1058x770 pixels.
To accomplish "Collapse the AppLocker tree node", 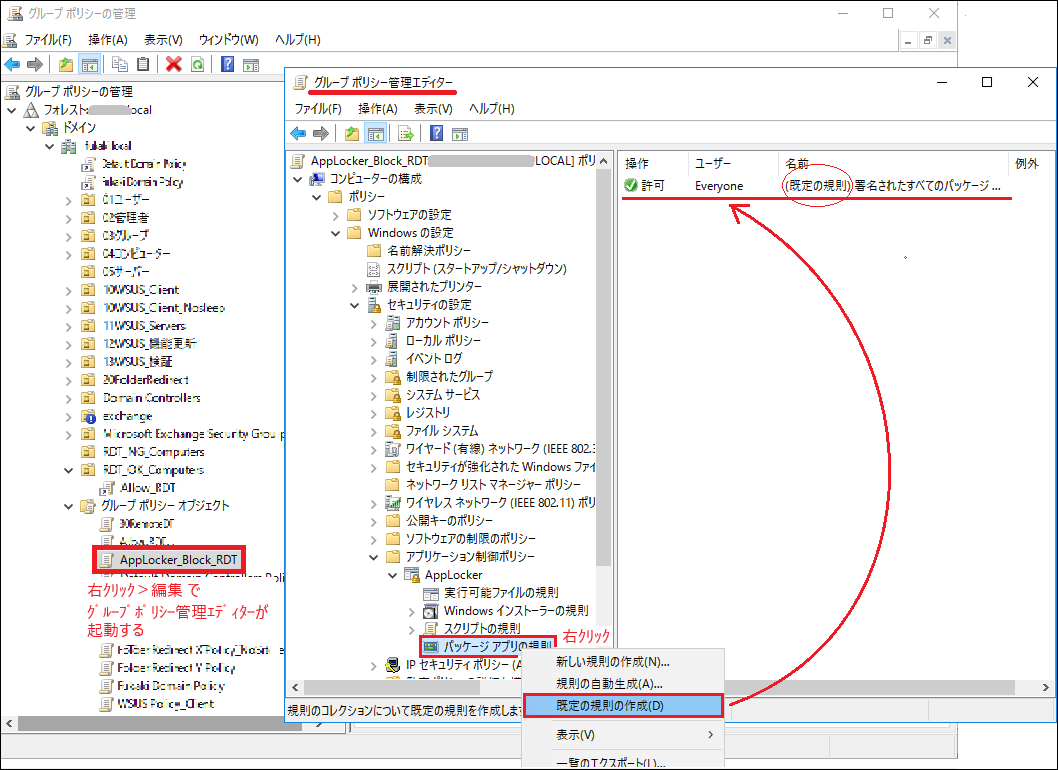I will pyautogui.click(x=392, y=575).
